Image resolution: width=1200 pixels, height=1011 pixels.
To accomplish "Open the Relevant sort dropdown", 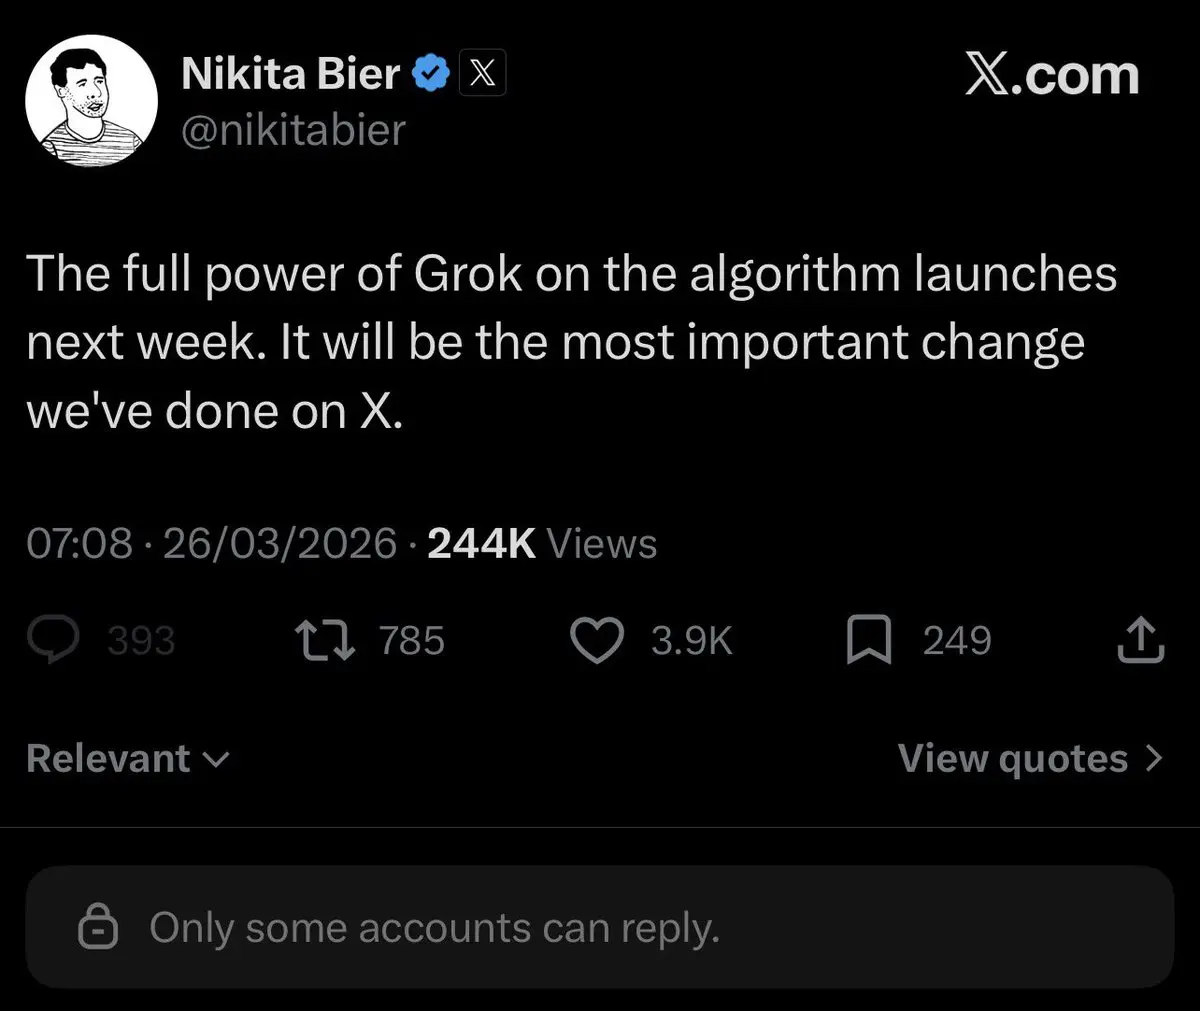I will (128, 758).
